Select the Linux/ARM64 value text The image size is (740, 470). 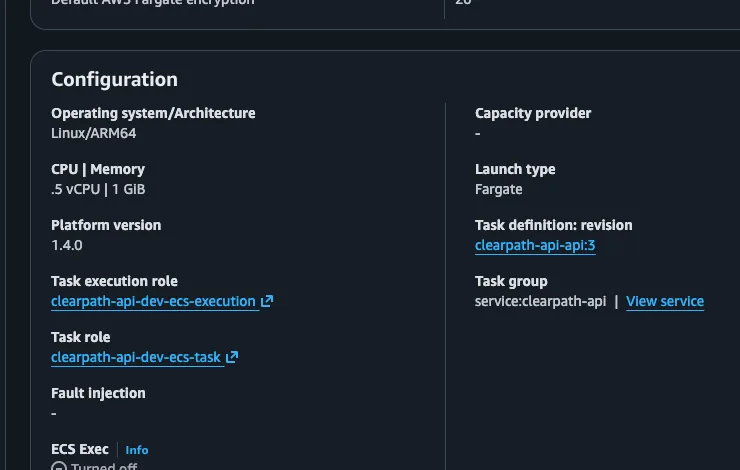(93, 134)
